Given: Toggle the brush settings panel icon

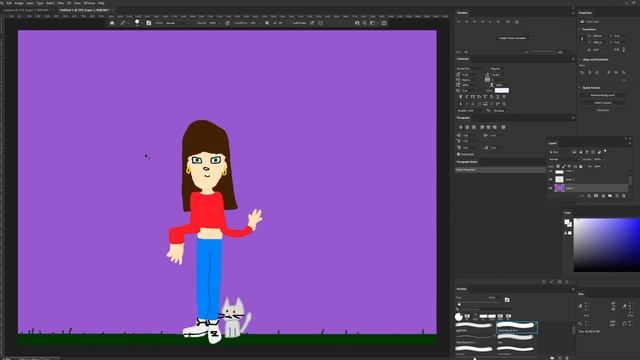Looking at the screenshot, I should click(x=149, y=23).
